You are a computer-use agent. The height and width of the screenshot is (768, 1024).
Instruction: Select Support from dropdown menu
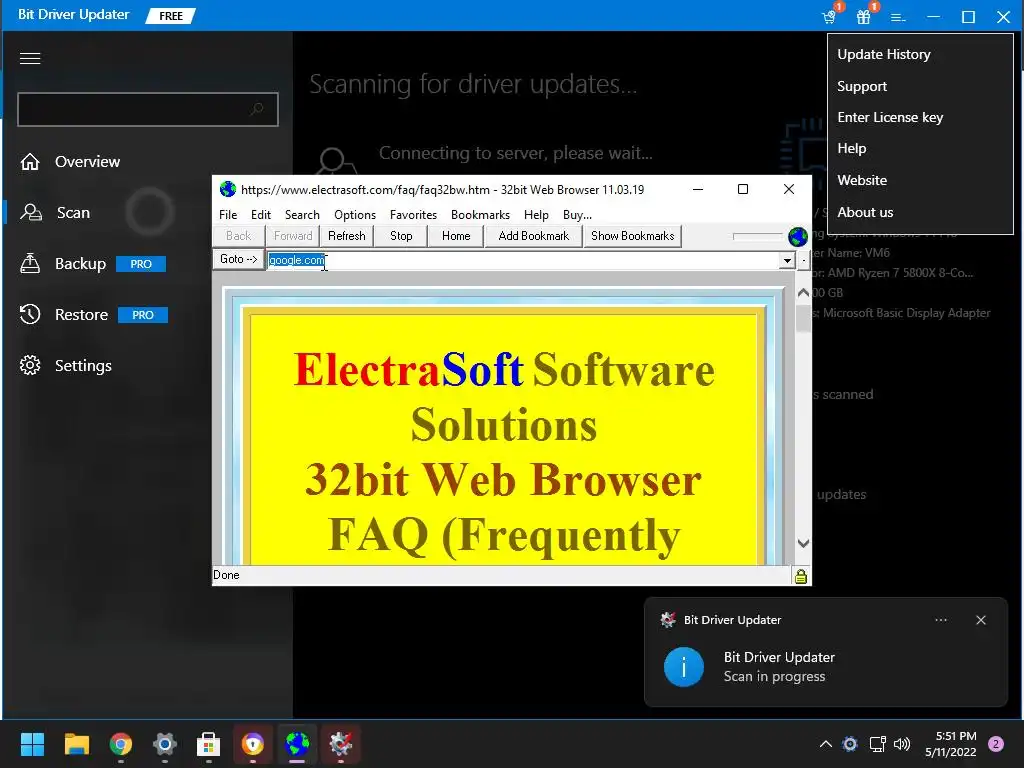(x=862, y=86)
